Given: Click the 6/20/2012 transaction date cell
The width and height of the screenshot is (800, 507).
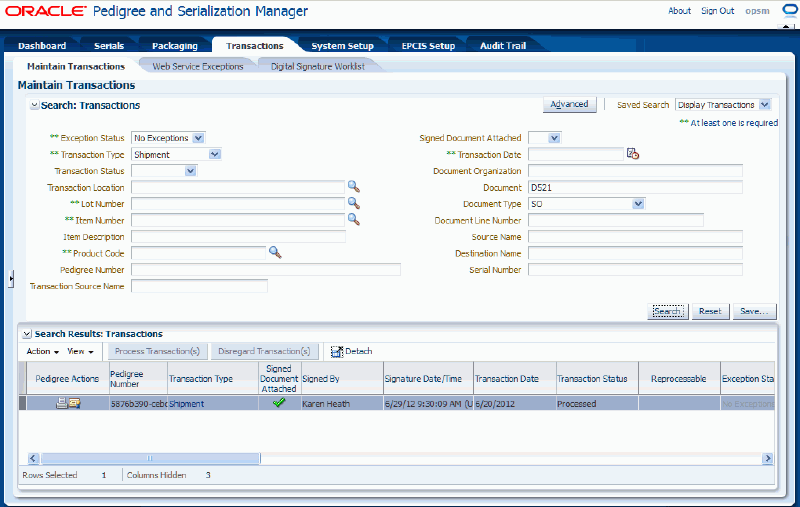Looking at the screenshot, I should [515, 403].
